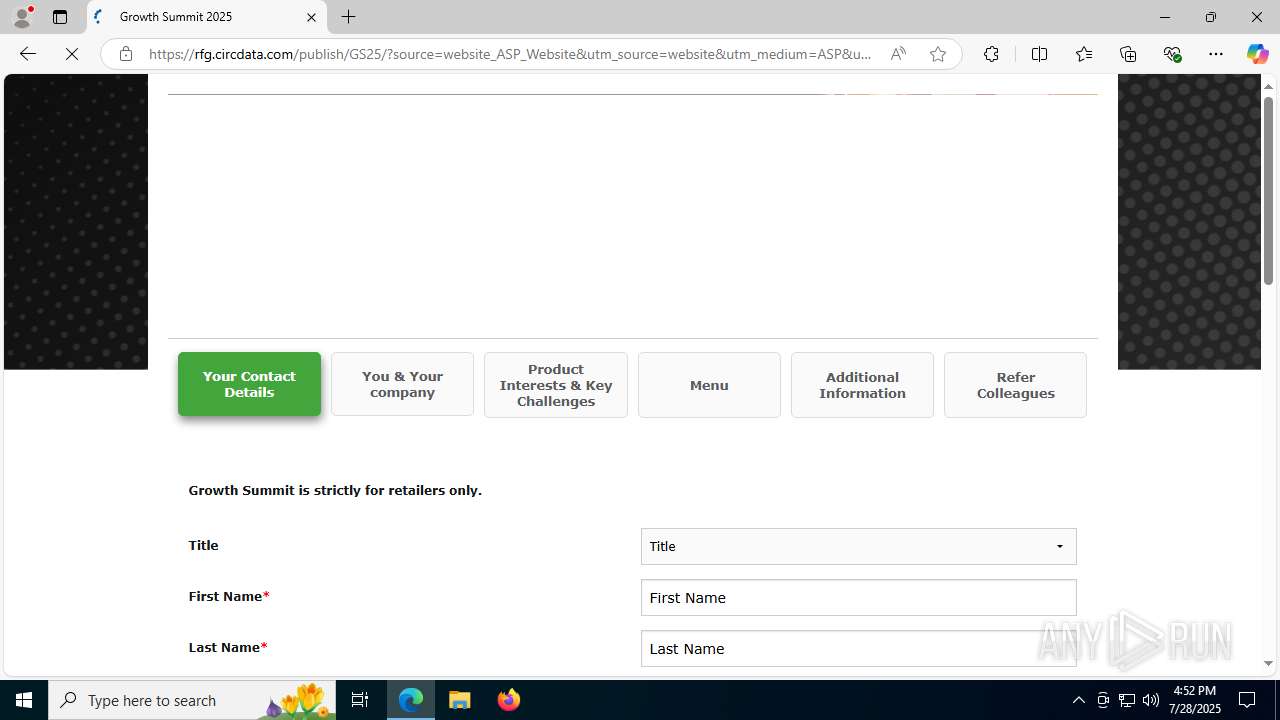Open the tab actions menu icon
Screen dimensions: 1280x720
(x=60, y=17)
